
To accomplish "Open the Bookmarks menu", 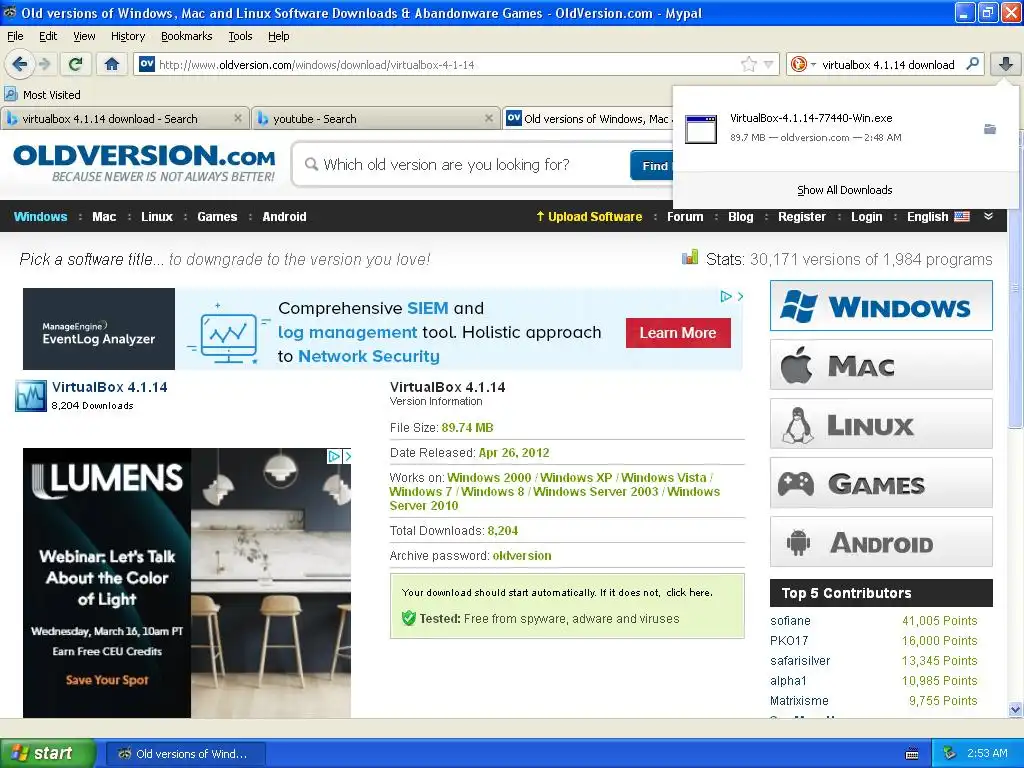I will [187, 36].
